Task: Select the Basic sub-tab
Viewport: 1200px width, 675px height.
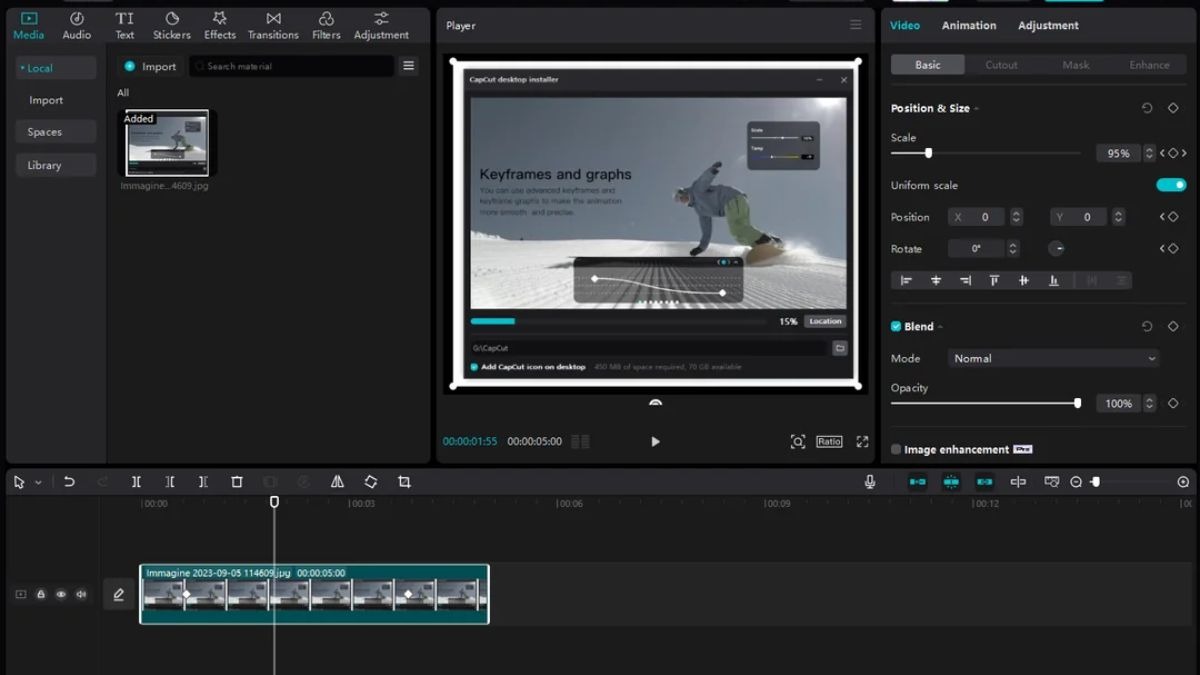Action: [928, 65]
